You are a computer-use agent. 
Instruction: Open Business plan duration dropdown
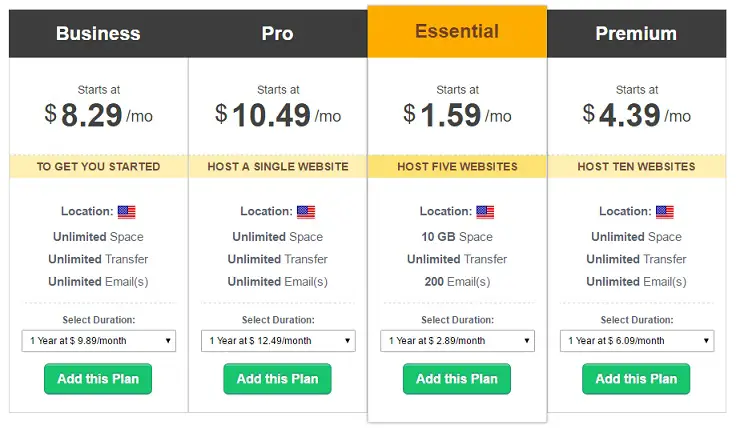click(99, 341)
